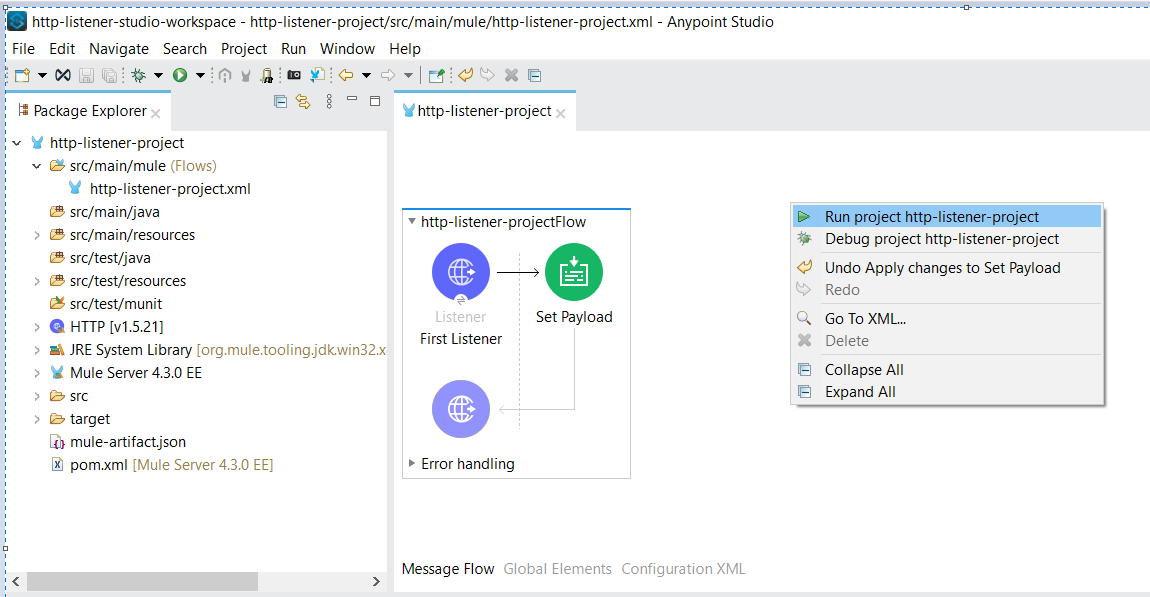1150x597 pixels.
Task: Expand the Mule Server 4.3.0 EE node
Action: 37,373
